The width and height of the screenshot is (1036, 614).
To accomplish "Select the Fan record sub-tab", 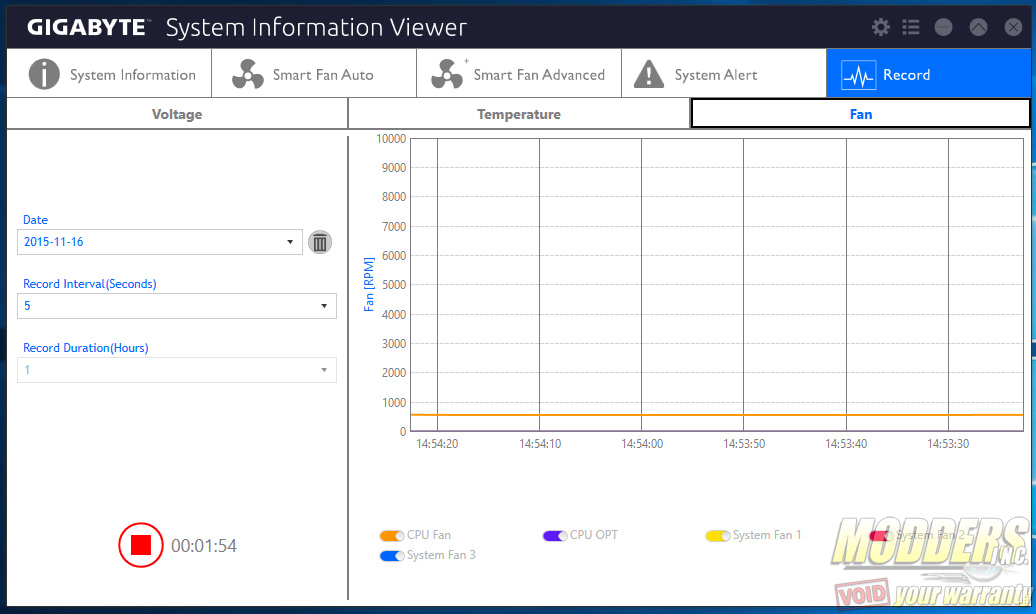I will point(860,114).
